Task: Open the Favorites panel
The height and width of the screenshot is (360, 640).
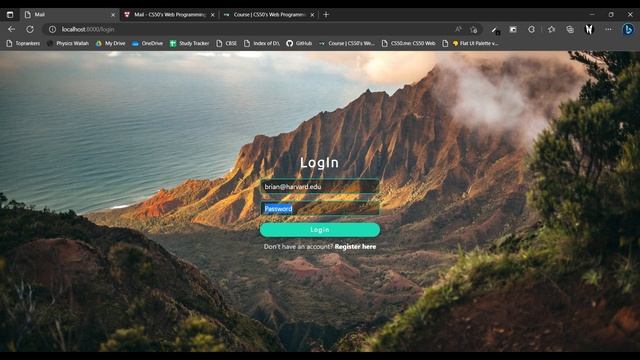Action: coord(551,29)
